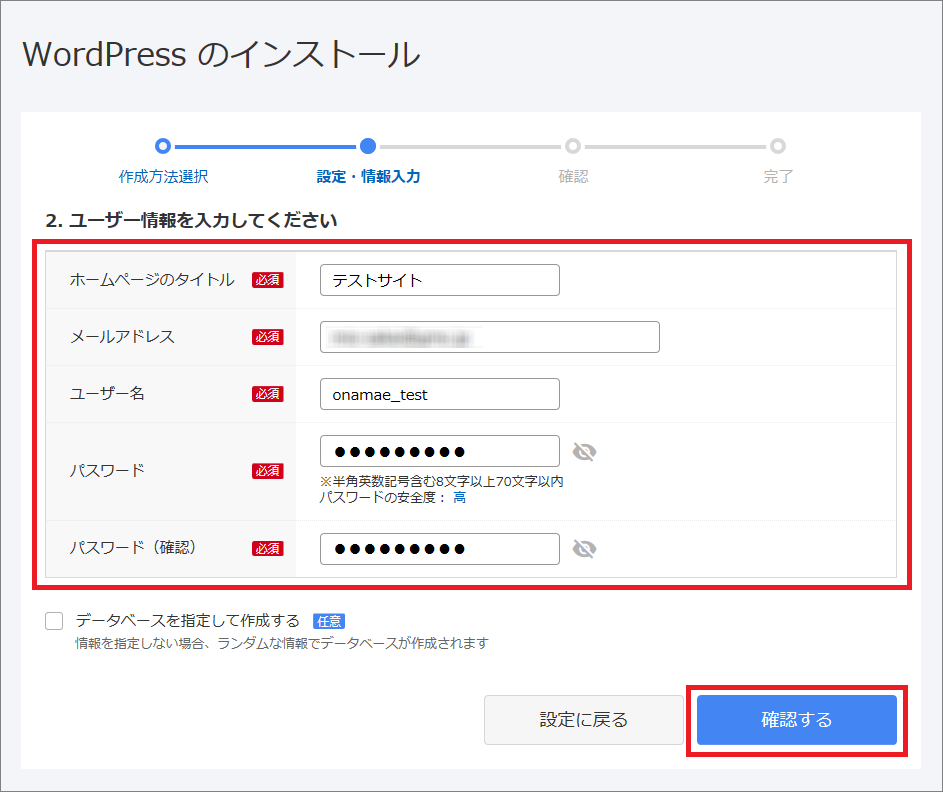Select the 完了 step label
This screenshot has width=943, height=792.
click(778, 176)
